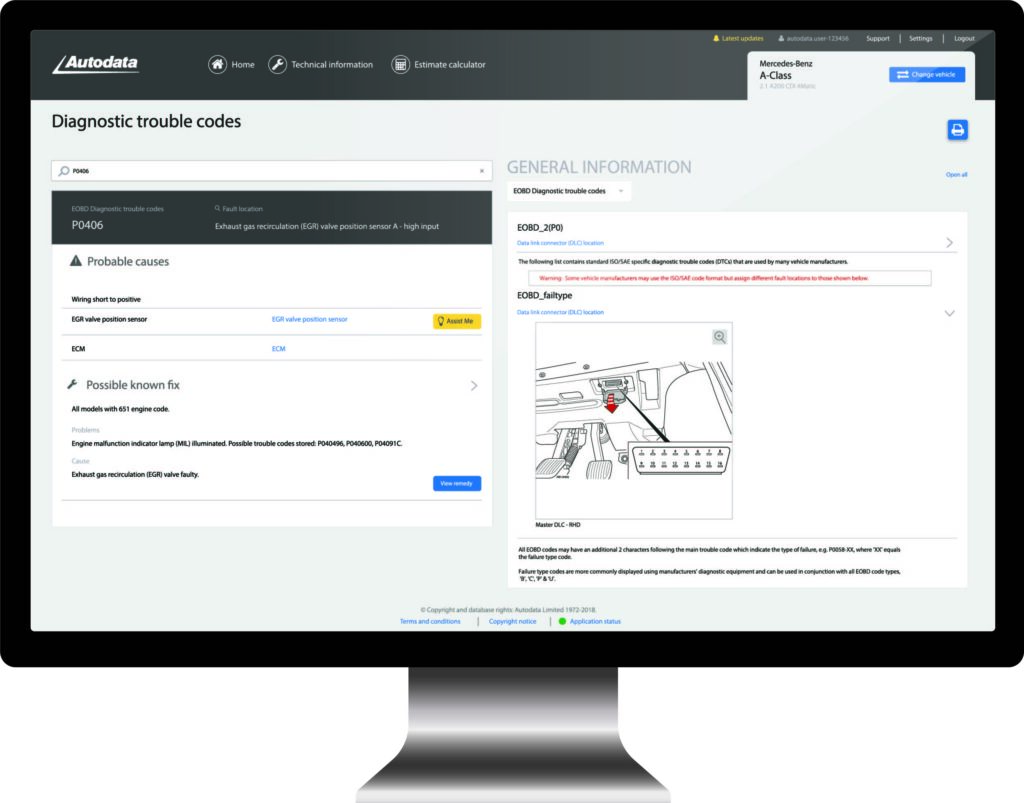Clear the P0406 search with X
Screen dimensions: 1024x803
(x=482, y=171)
